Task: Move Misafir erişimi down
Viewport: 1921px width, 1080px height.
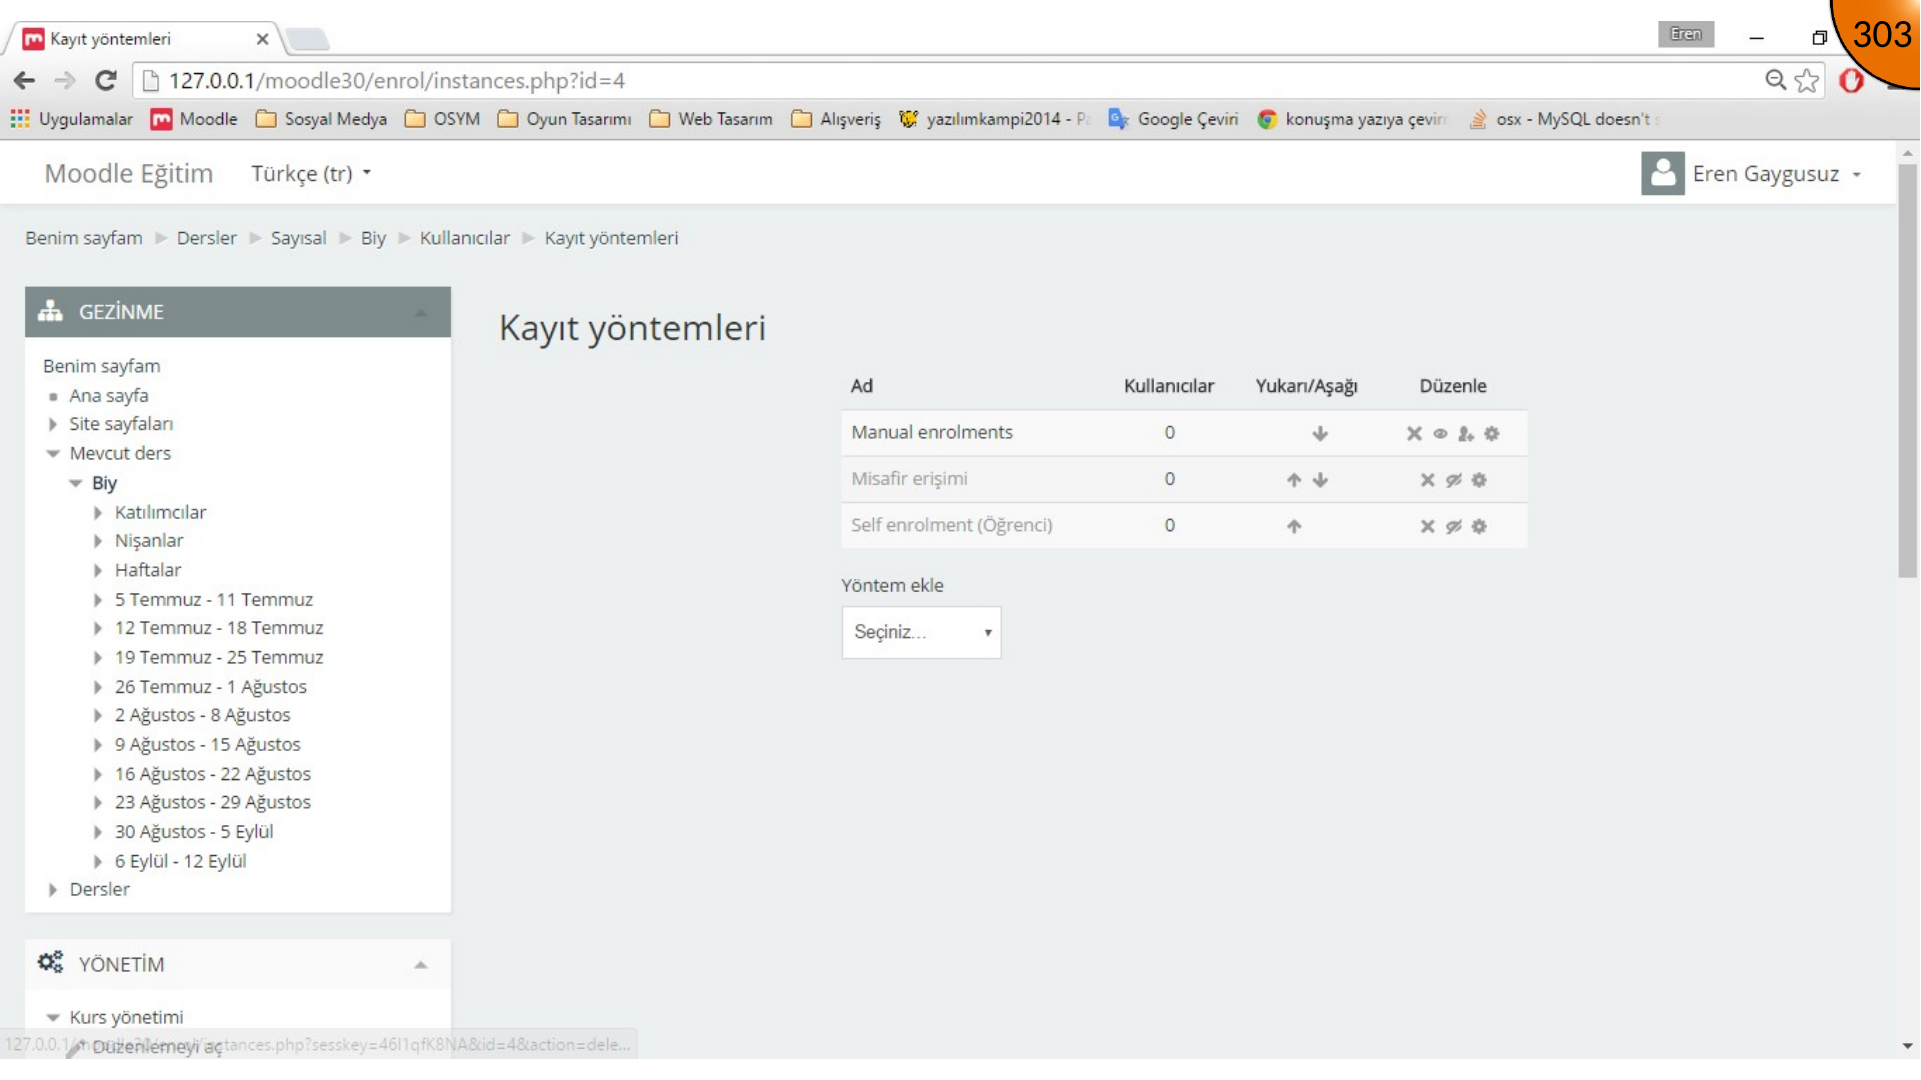Action: coord(1320,480)
